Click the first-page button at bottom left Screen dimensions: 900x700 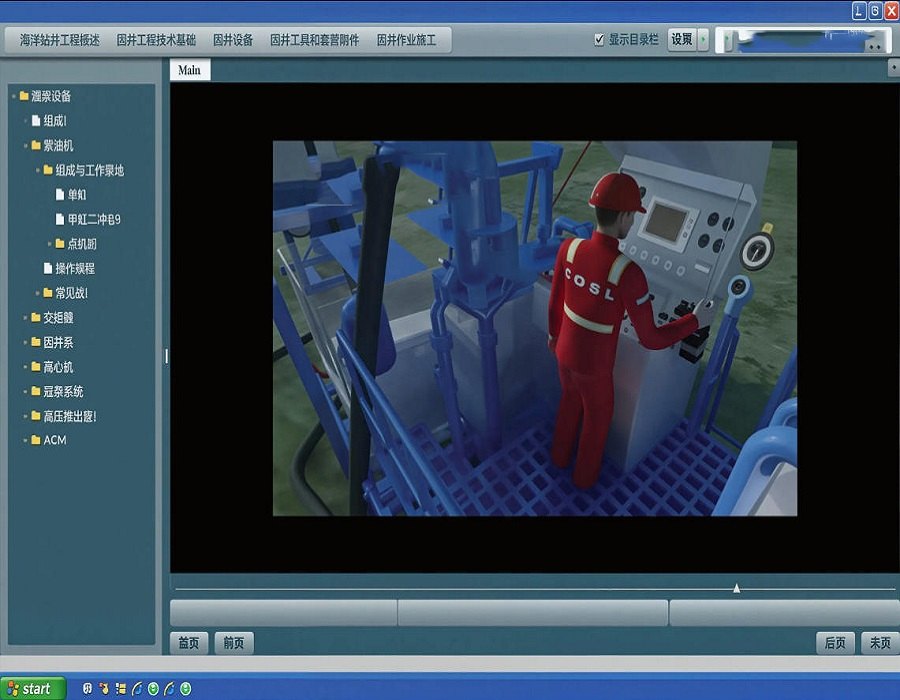point(189,643)
